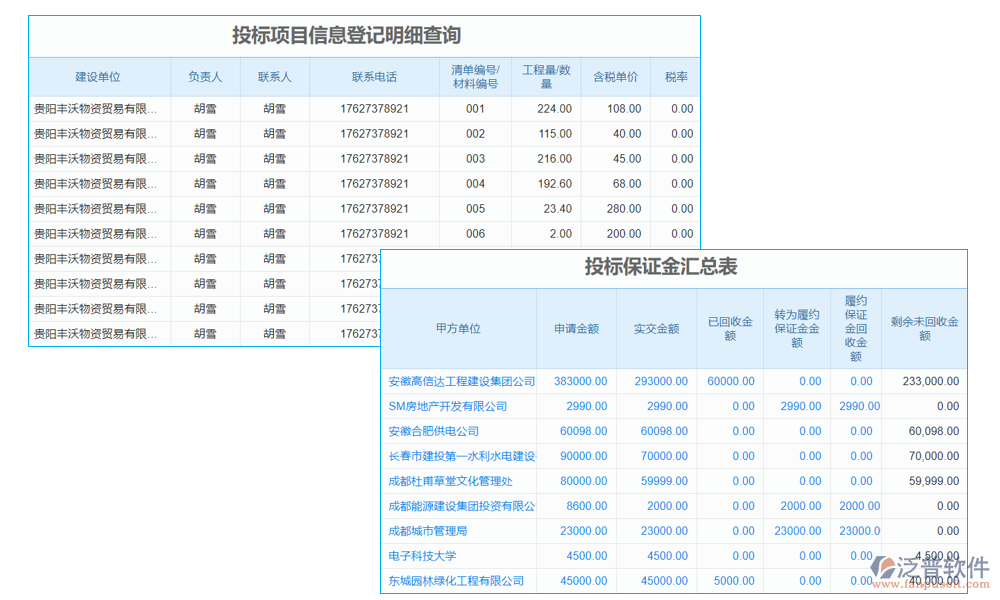1000x600 pixels.
Task: Sort by the 税率 column header
Action: click(676, 76)
